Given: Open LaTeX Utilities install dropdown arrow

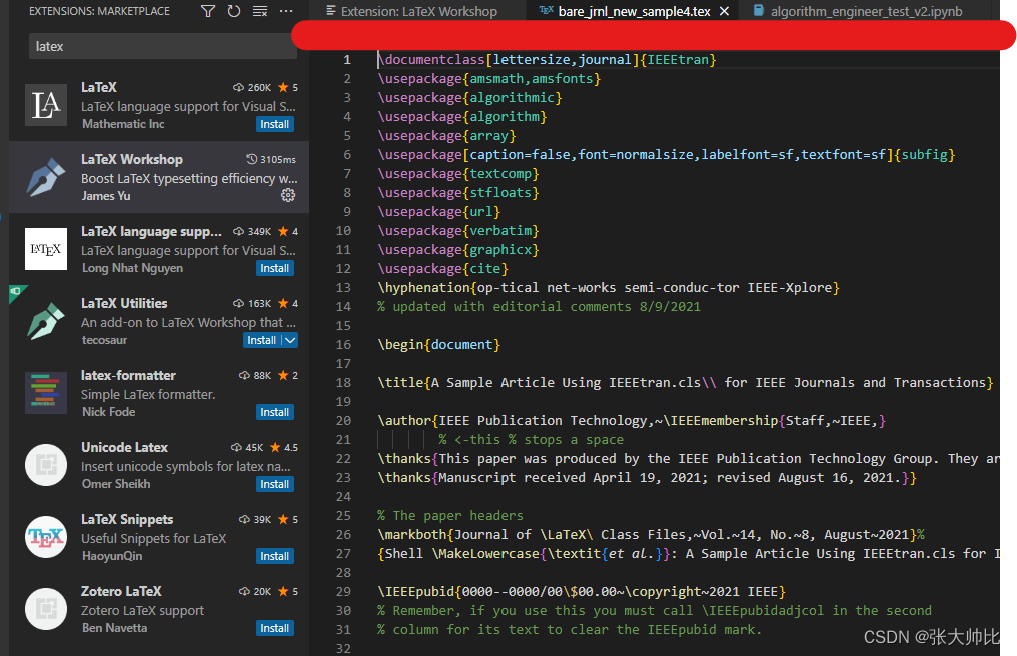Looking at the screenshot, I should [290, 340].
